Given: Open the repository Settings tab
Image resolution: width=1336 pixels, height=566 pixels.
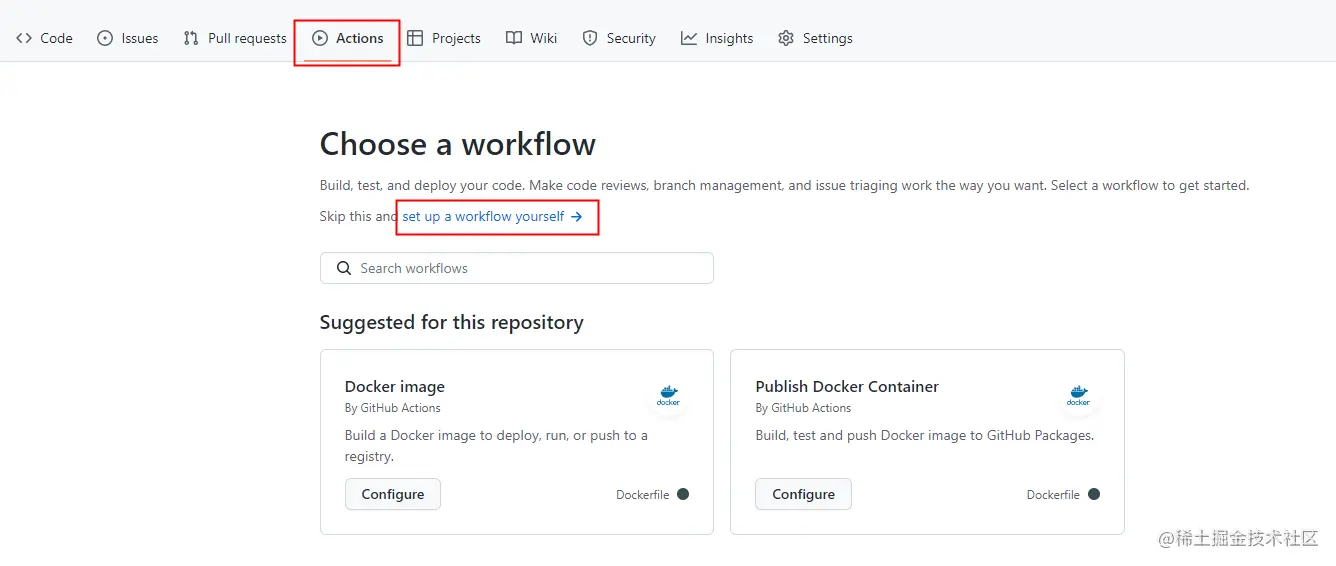Looking at the screenshot, I should point(815,38).
